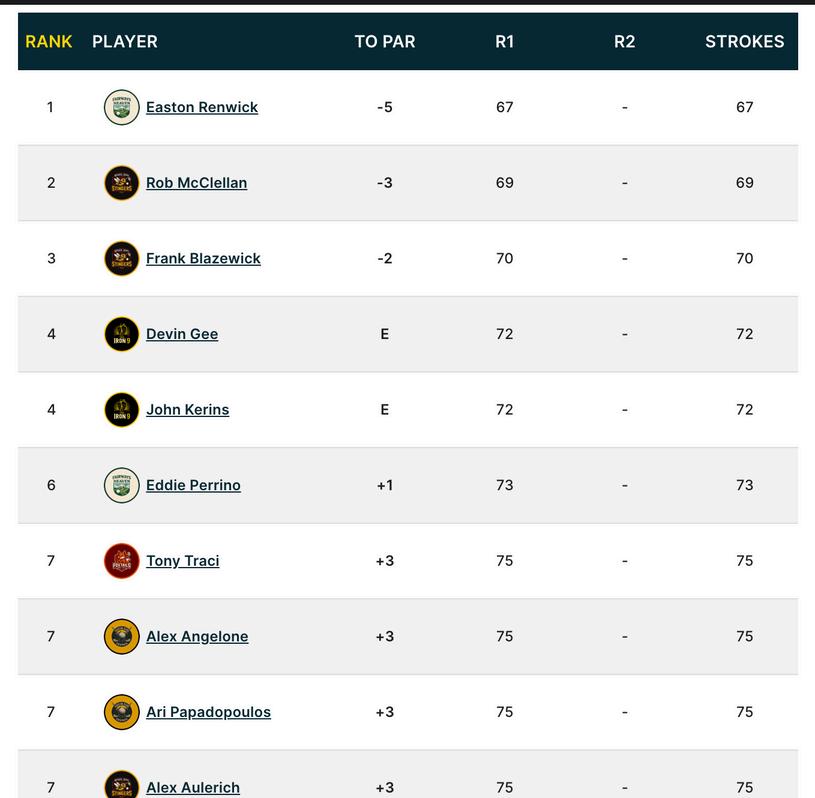Open Easton Renwick's player profile link

(202, 107)
